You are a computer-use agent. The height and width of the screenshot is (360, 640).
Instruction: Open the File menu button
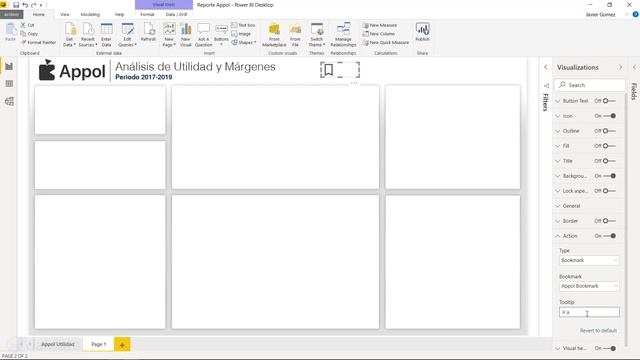coord(11,14)
